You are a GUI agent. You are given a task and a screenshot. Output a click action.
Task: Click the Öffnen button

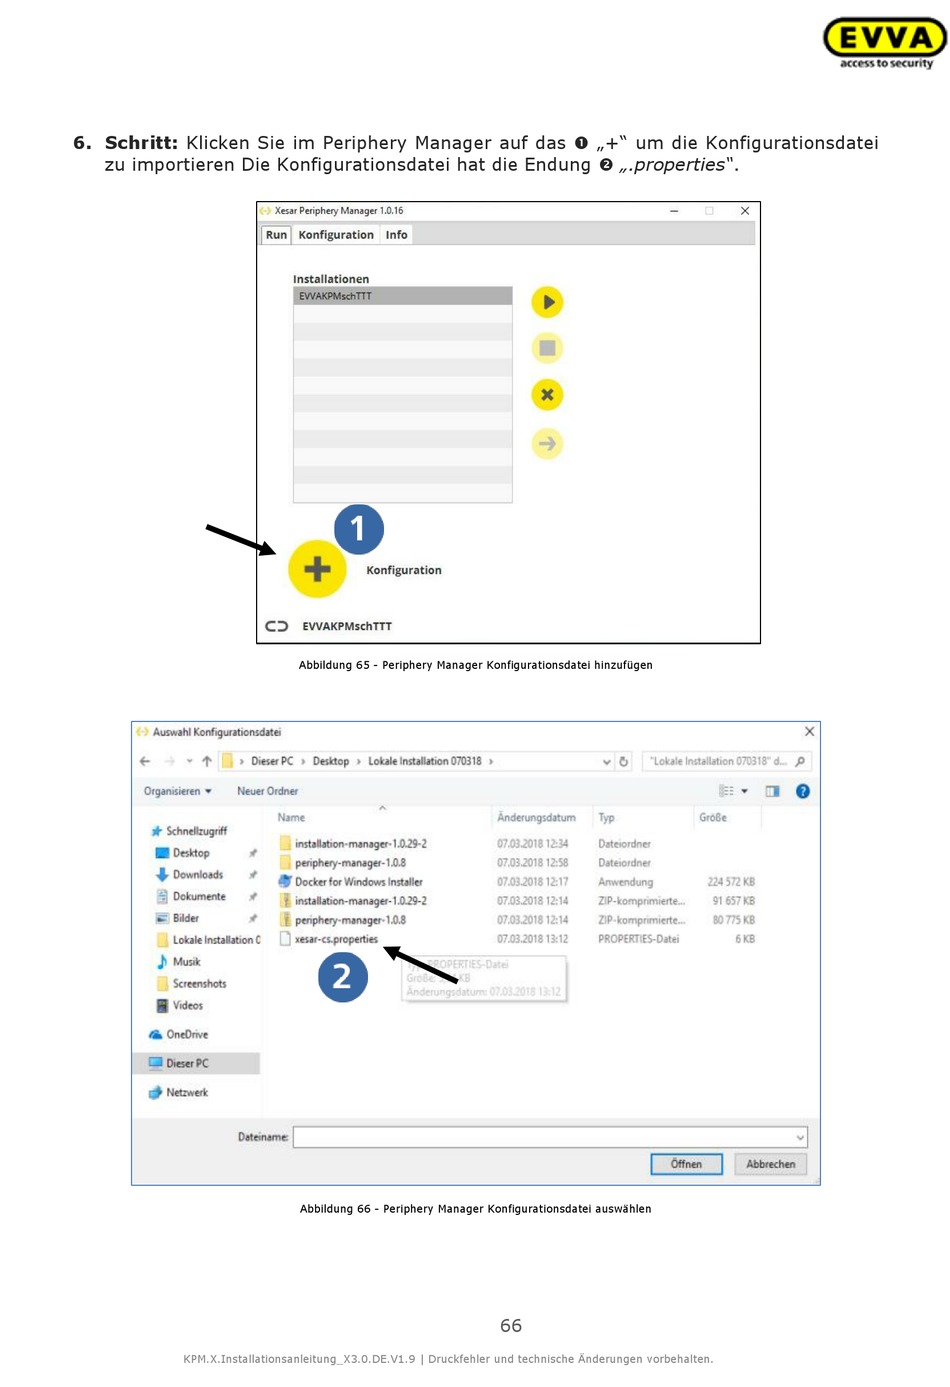click(686, 1164)
